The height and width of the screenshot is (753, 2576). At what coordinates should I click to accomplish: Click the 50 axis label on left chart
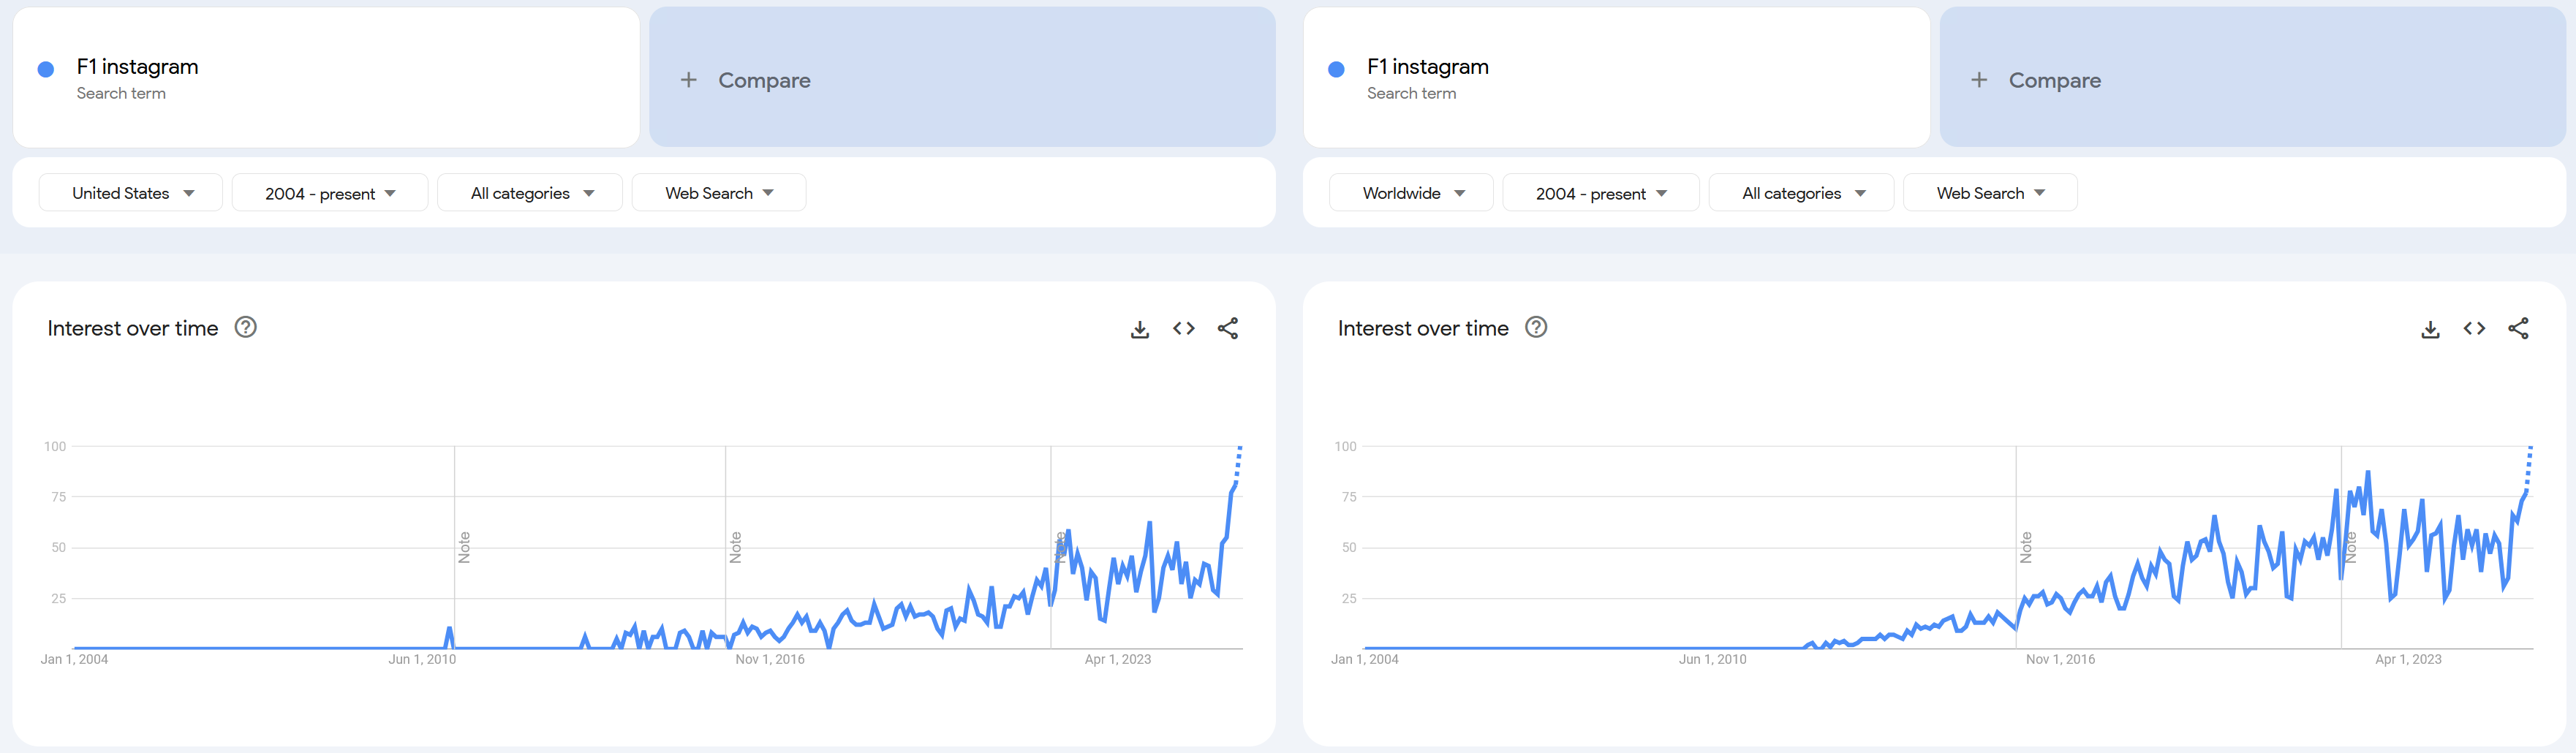point(59,548)
